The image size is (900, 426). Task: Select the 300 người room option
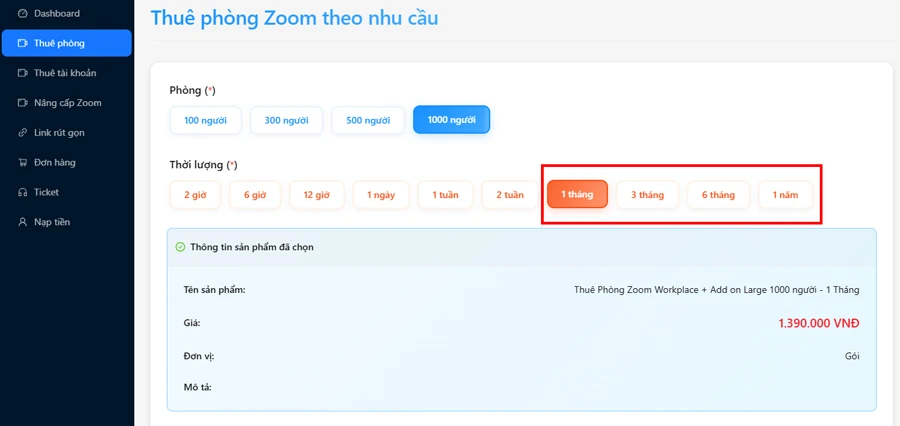pyautogui.click(x=286, y=121)
